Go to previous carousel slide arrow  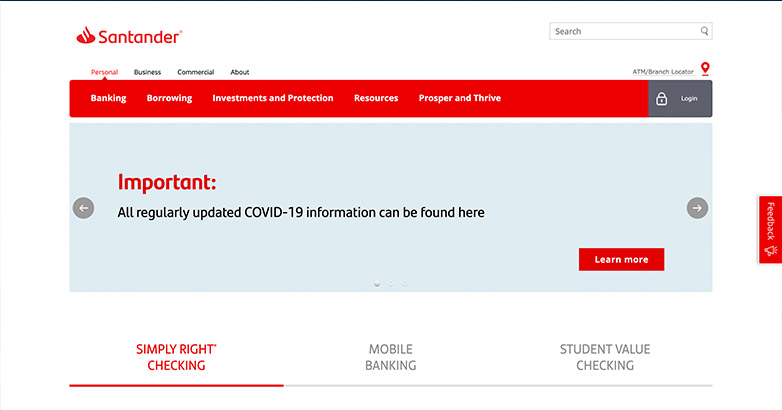pyautogui.click(x=84, y=208)
